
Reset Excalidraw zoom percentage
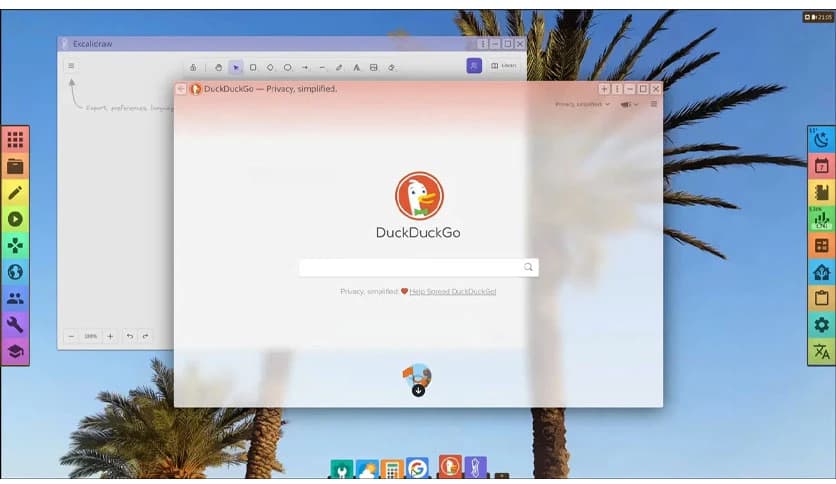(x=91, y=336)
